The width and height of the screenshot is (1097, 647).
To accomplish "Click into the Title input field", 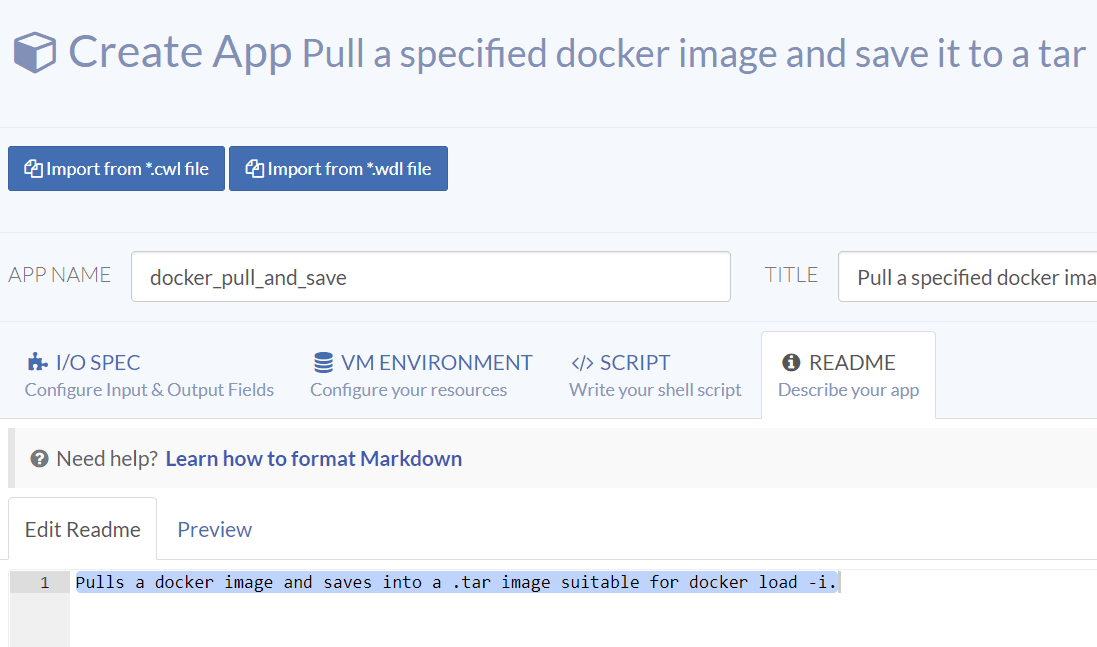I will click(966, 277).
